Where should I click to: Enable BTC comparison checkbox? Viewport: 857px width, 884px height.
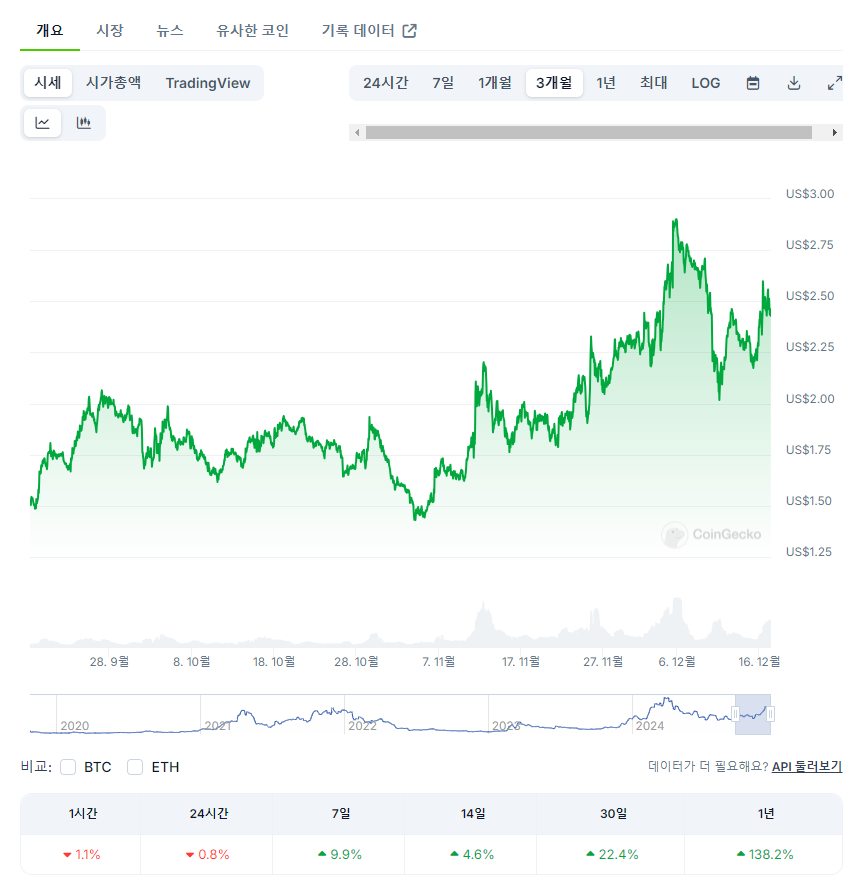click(68, 767)
